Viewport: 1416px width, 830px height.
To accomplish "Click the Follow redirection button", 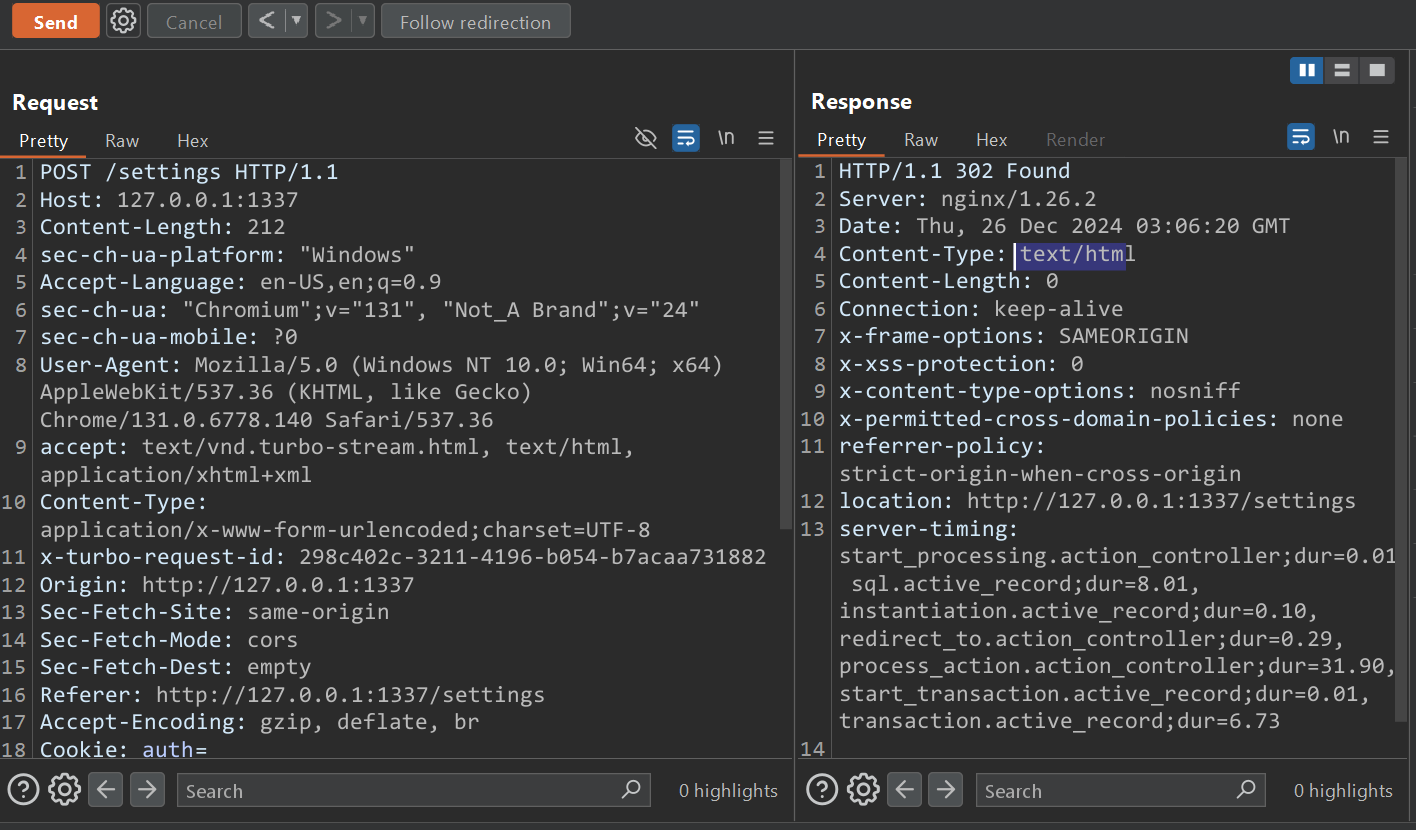I will tap(475, 22).
